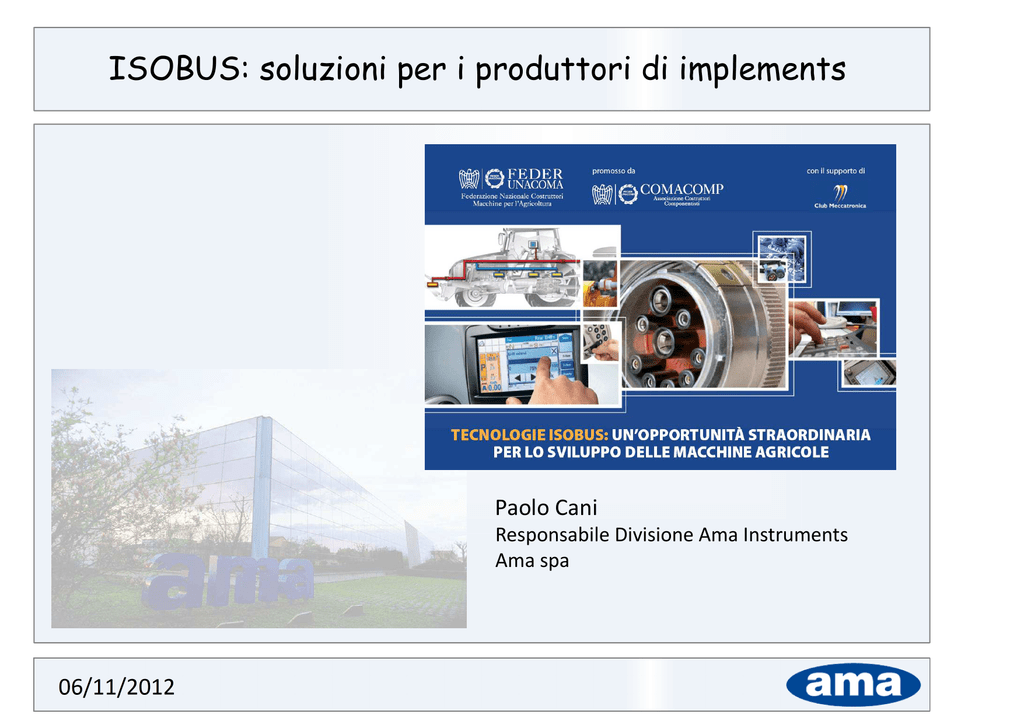The image size is (1024, 724).
Task: Select the hand using keyboard photo
Action: [833, 328]
